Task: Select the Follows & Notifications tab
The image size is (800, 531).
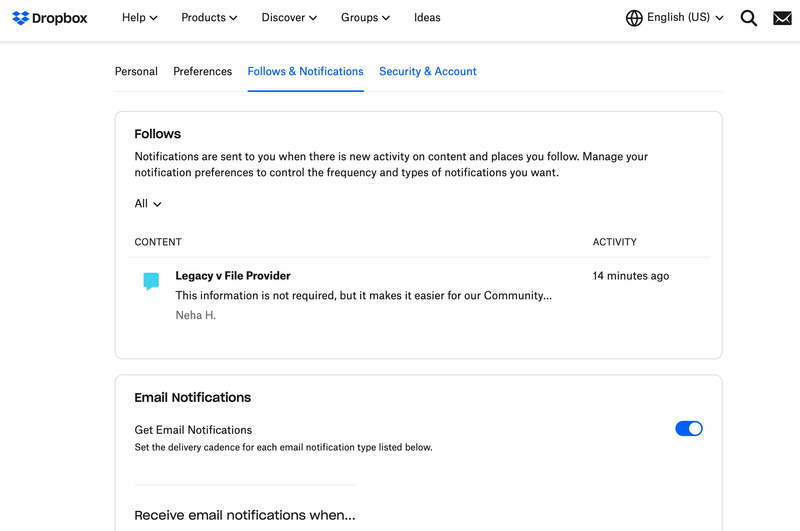Action: pyautogui.click(x=305, y=72)
